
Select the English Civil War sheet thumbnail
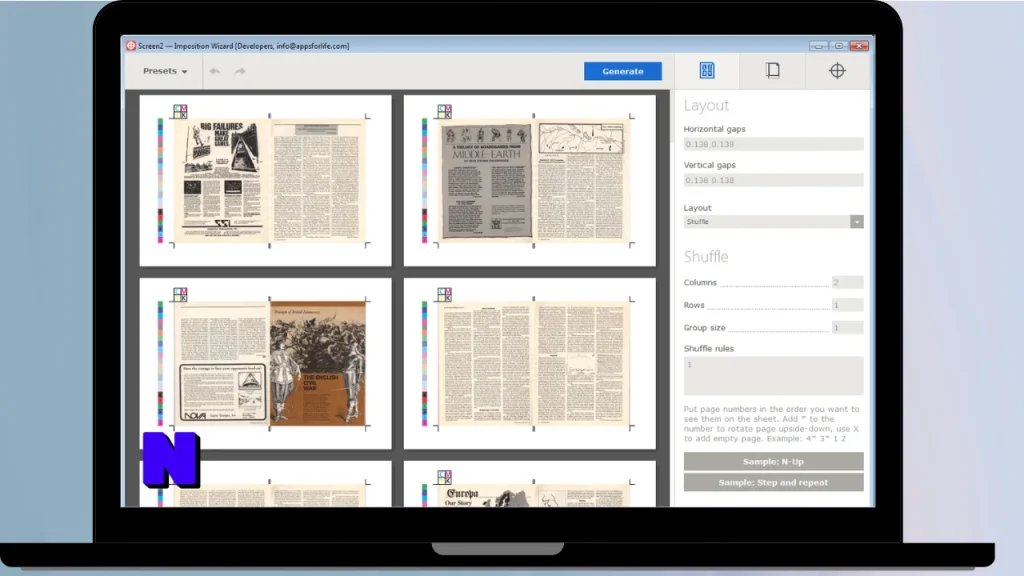point(266,364)
